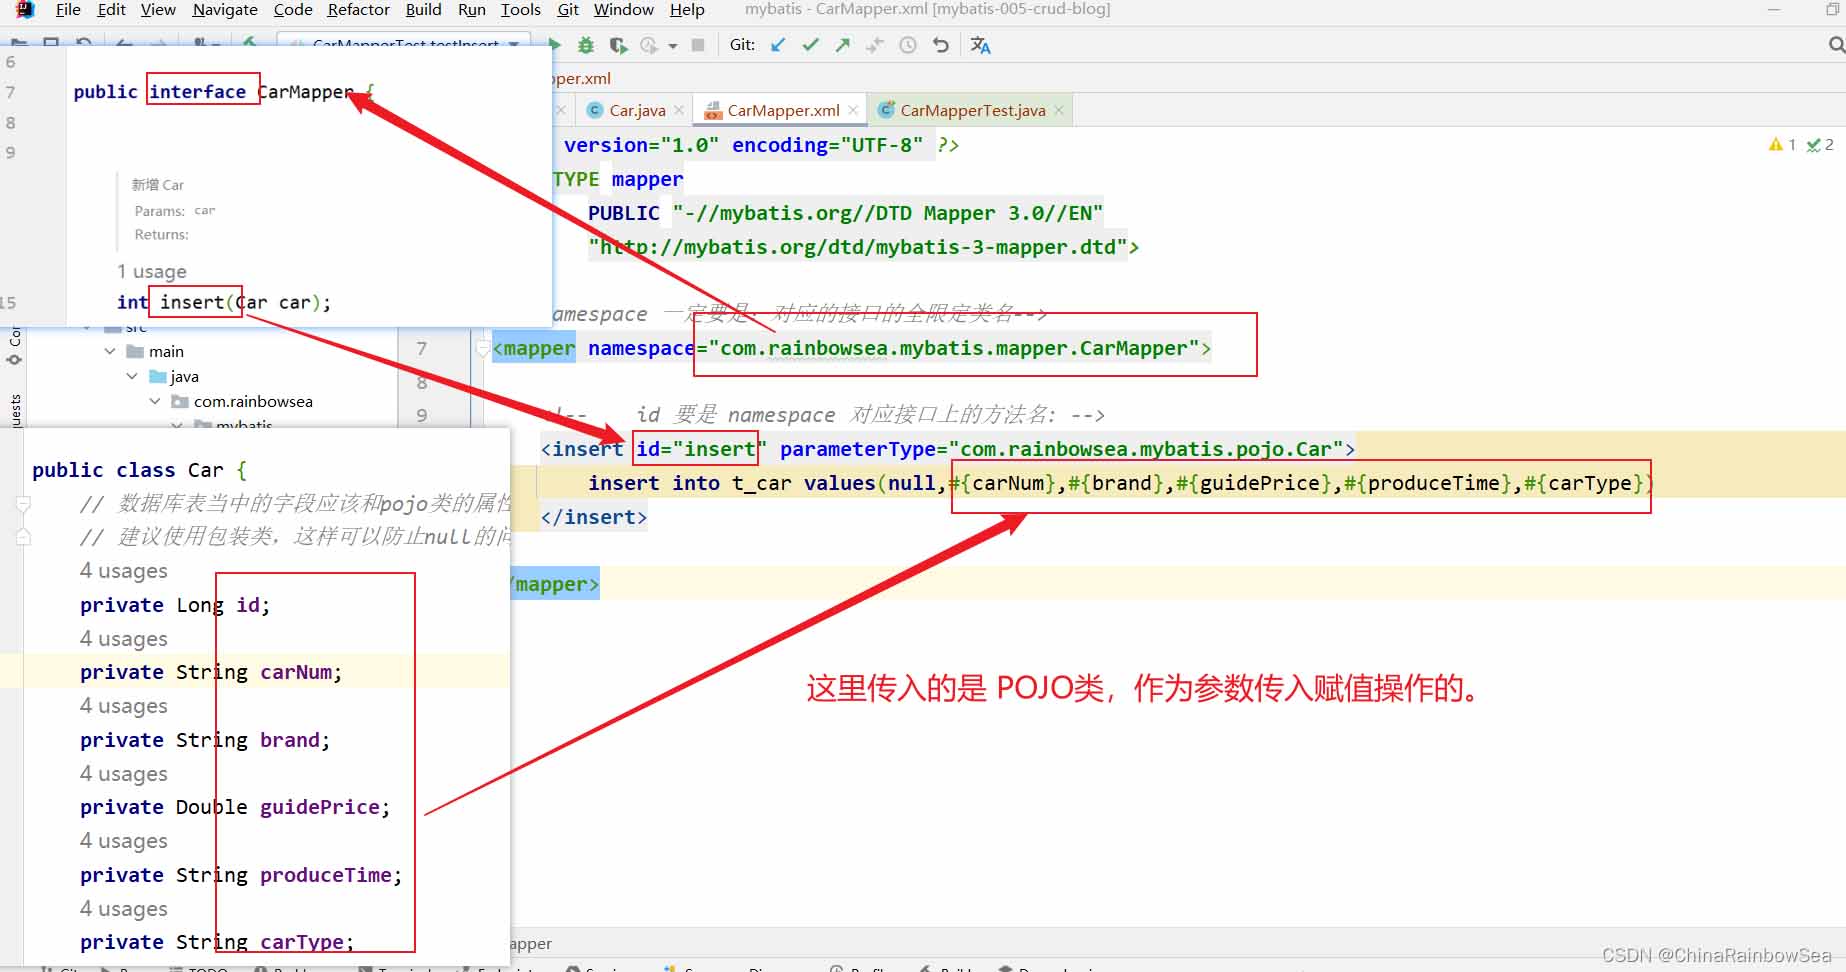Screen dimensions: 1846x972
Task: Open the Edit menu
Action: click(x=111, y=10)
